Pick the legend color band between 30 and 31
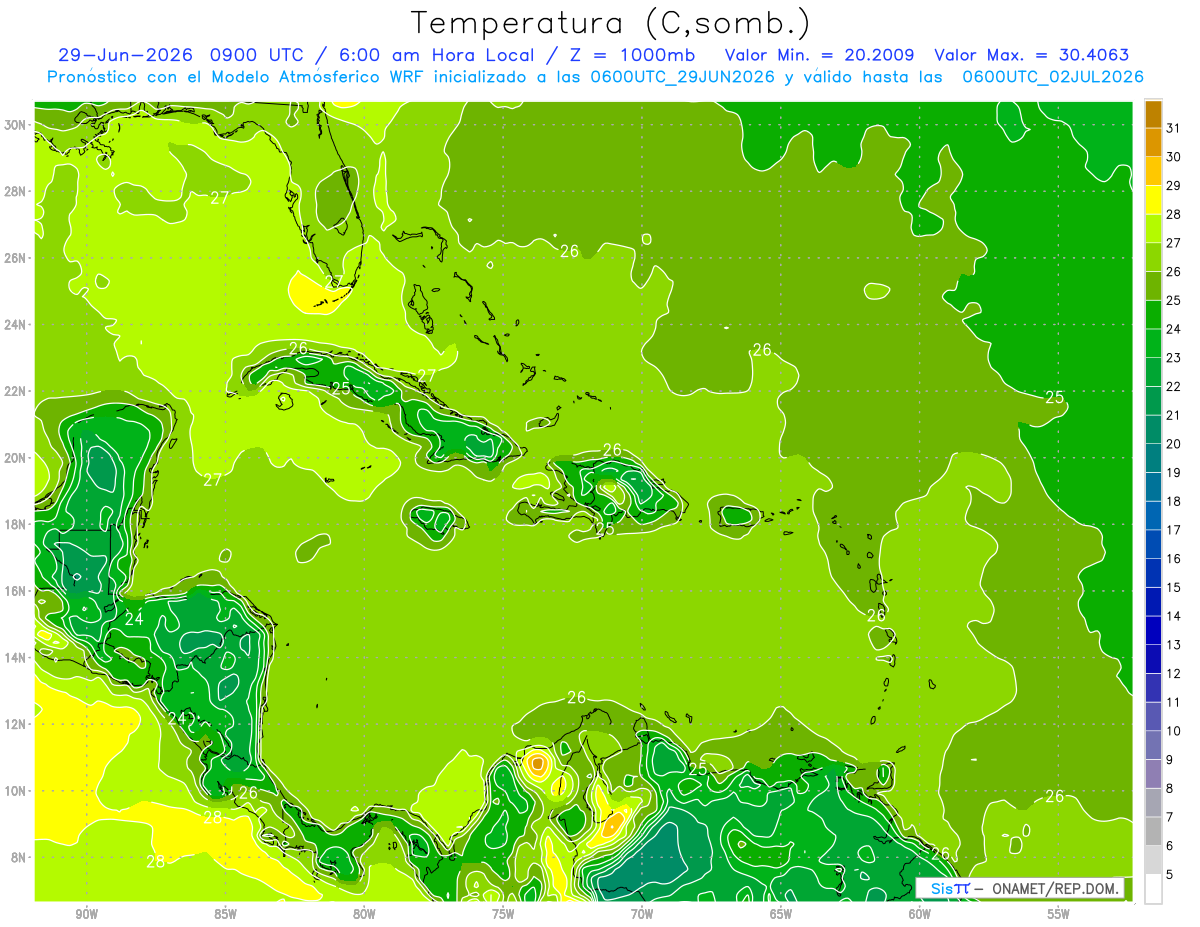Viewport: 1200px width, 927px height. click(1153, 143)
